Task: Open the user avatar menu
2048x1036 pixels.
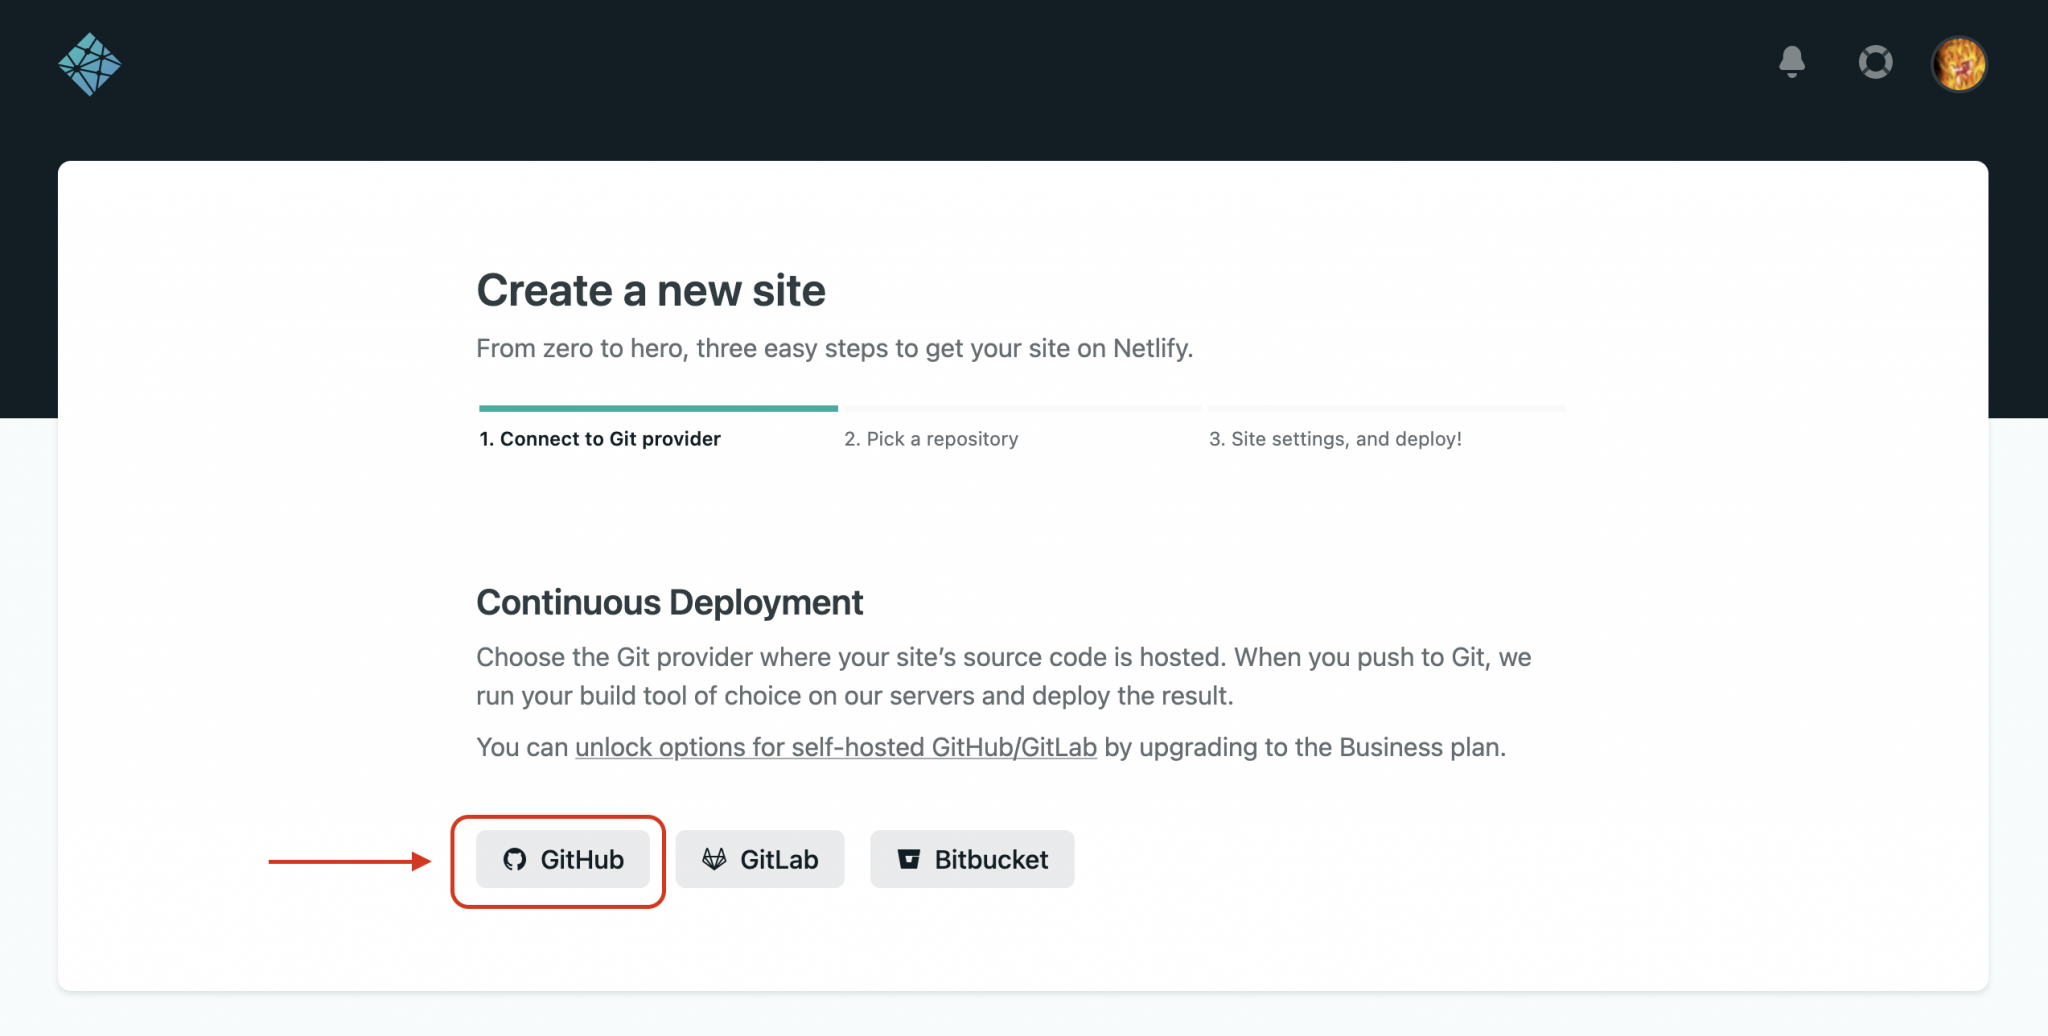Action: (x=1958, y=63)
